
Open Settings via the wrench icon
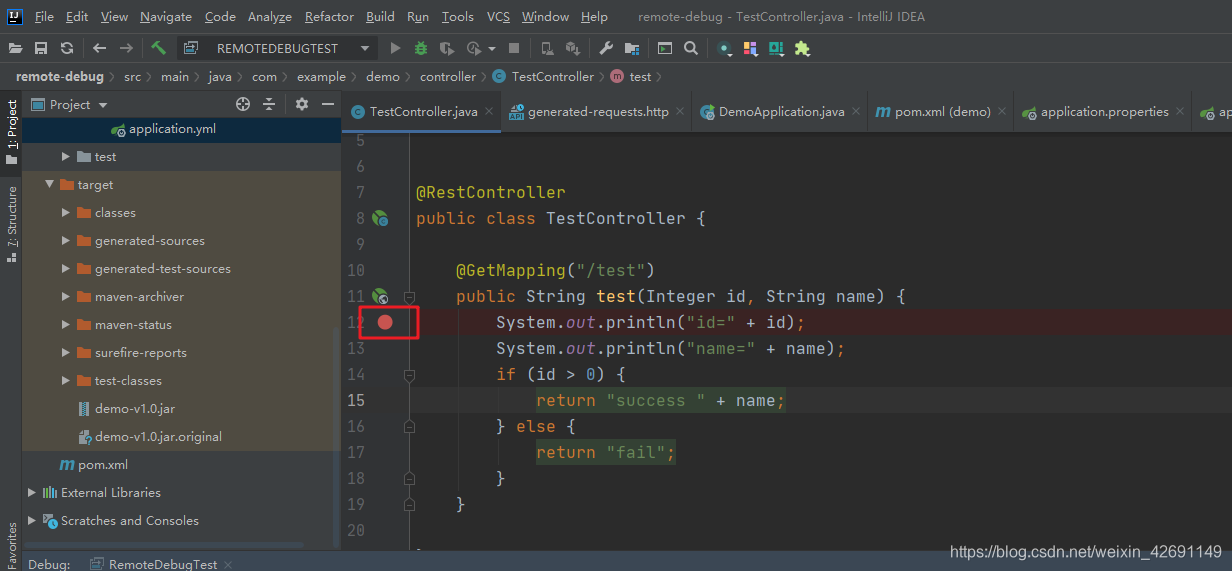click(606, 48)
